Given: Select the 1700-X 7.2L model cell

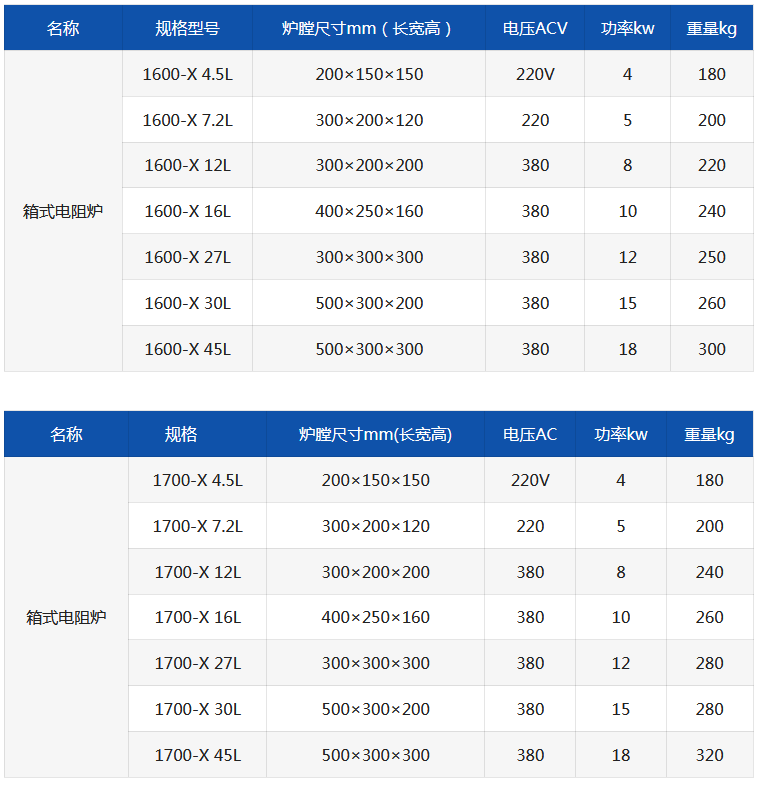Looking at the screenshot, I should click(197, 526).
